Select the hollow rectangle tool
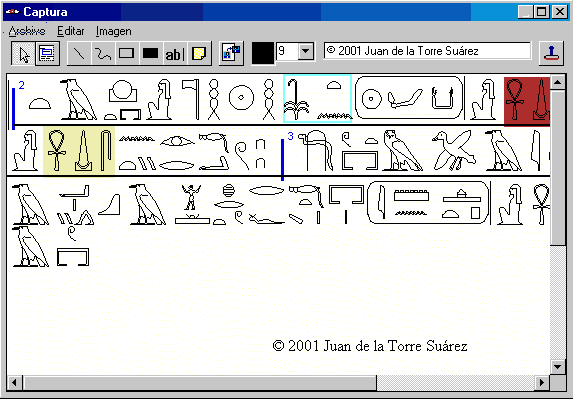The image size is (573, 399). (x=126, y=54)
